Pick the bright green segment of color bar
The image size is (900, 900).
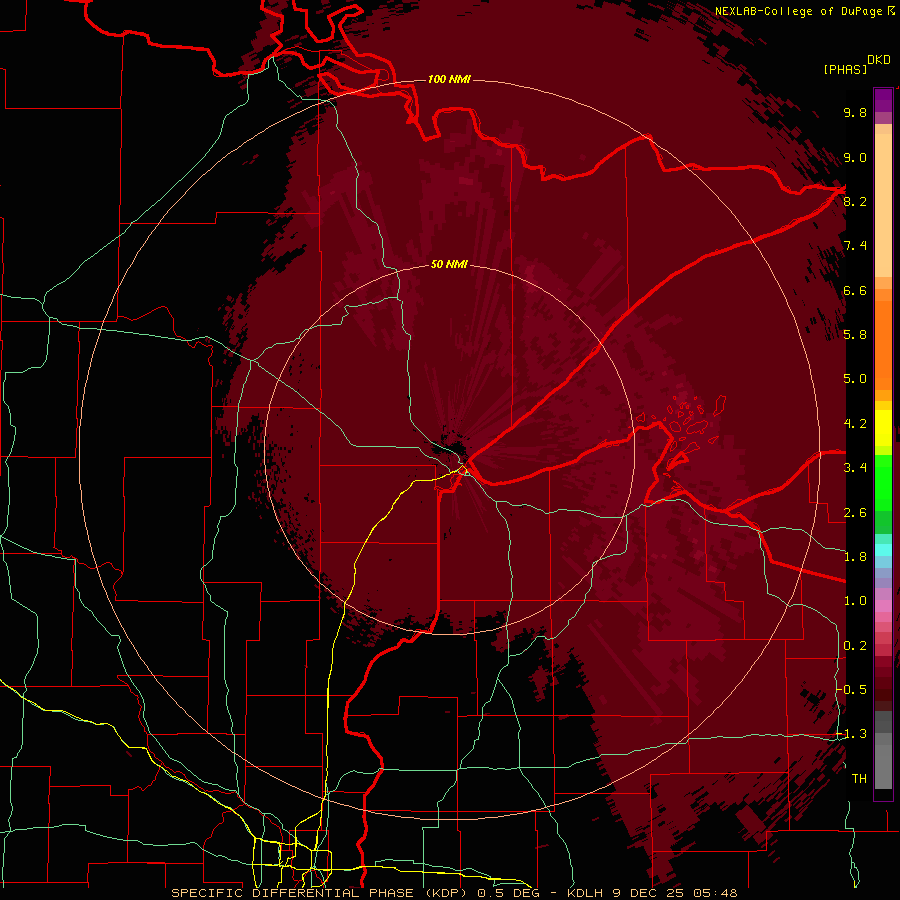pos(883,483)
